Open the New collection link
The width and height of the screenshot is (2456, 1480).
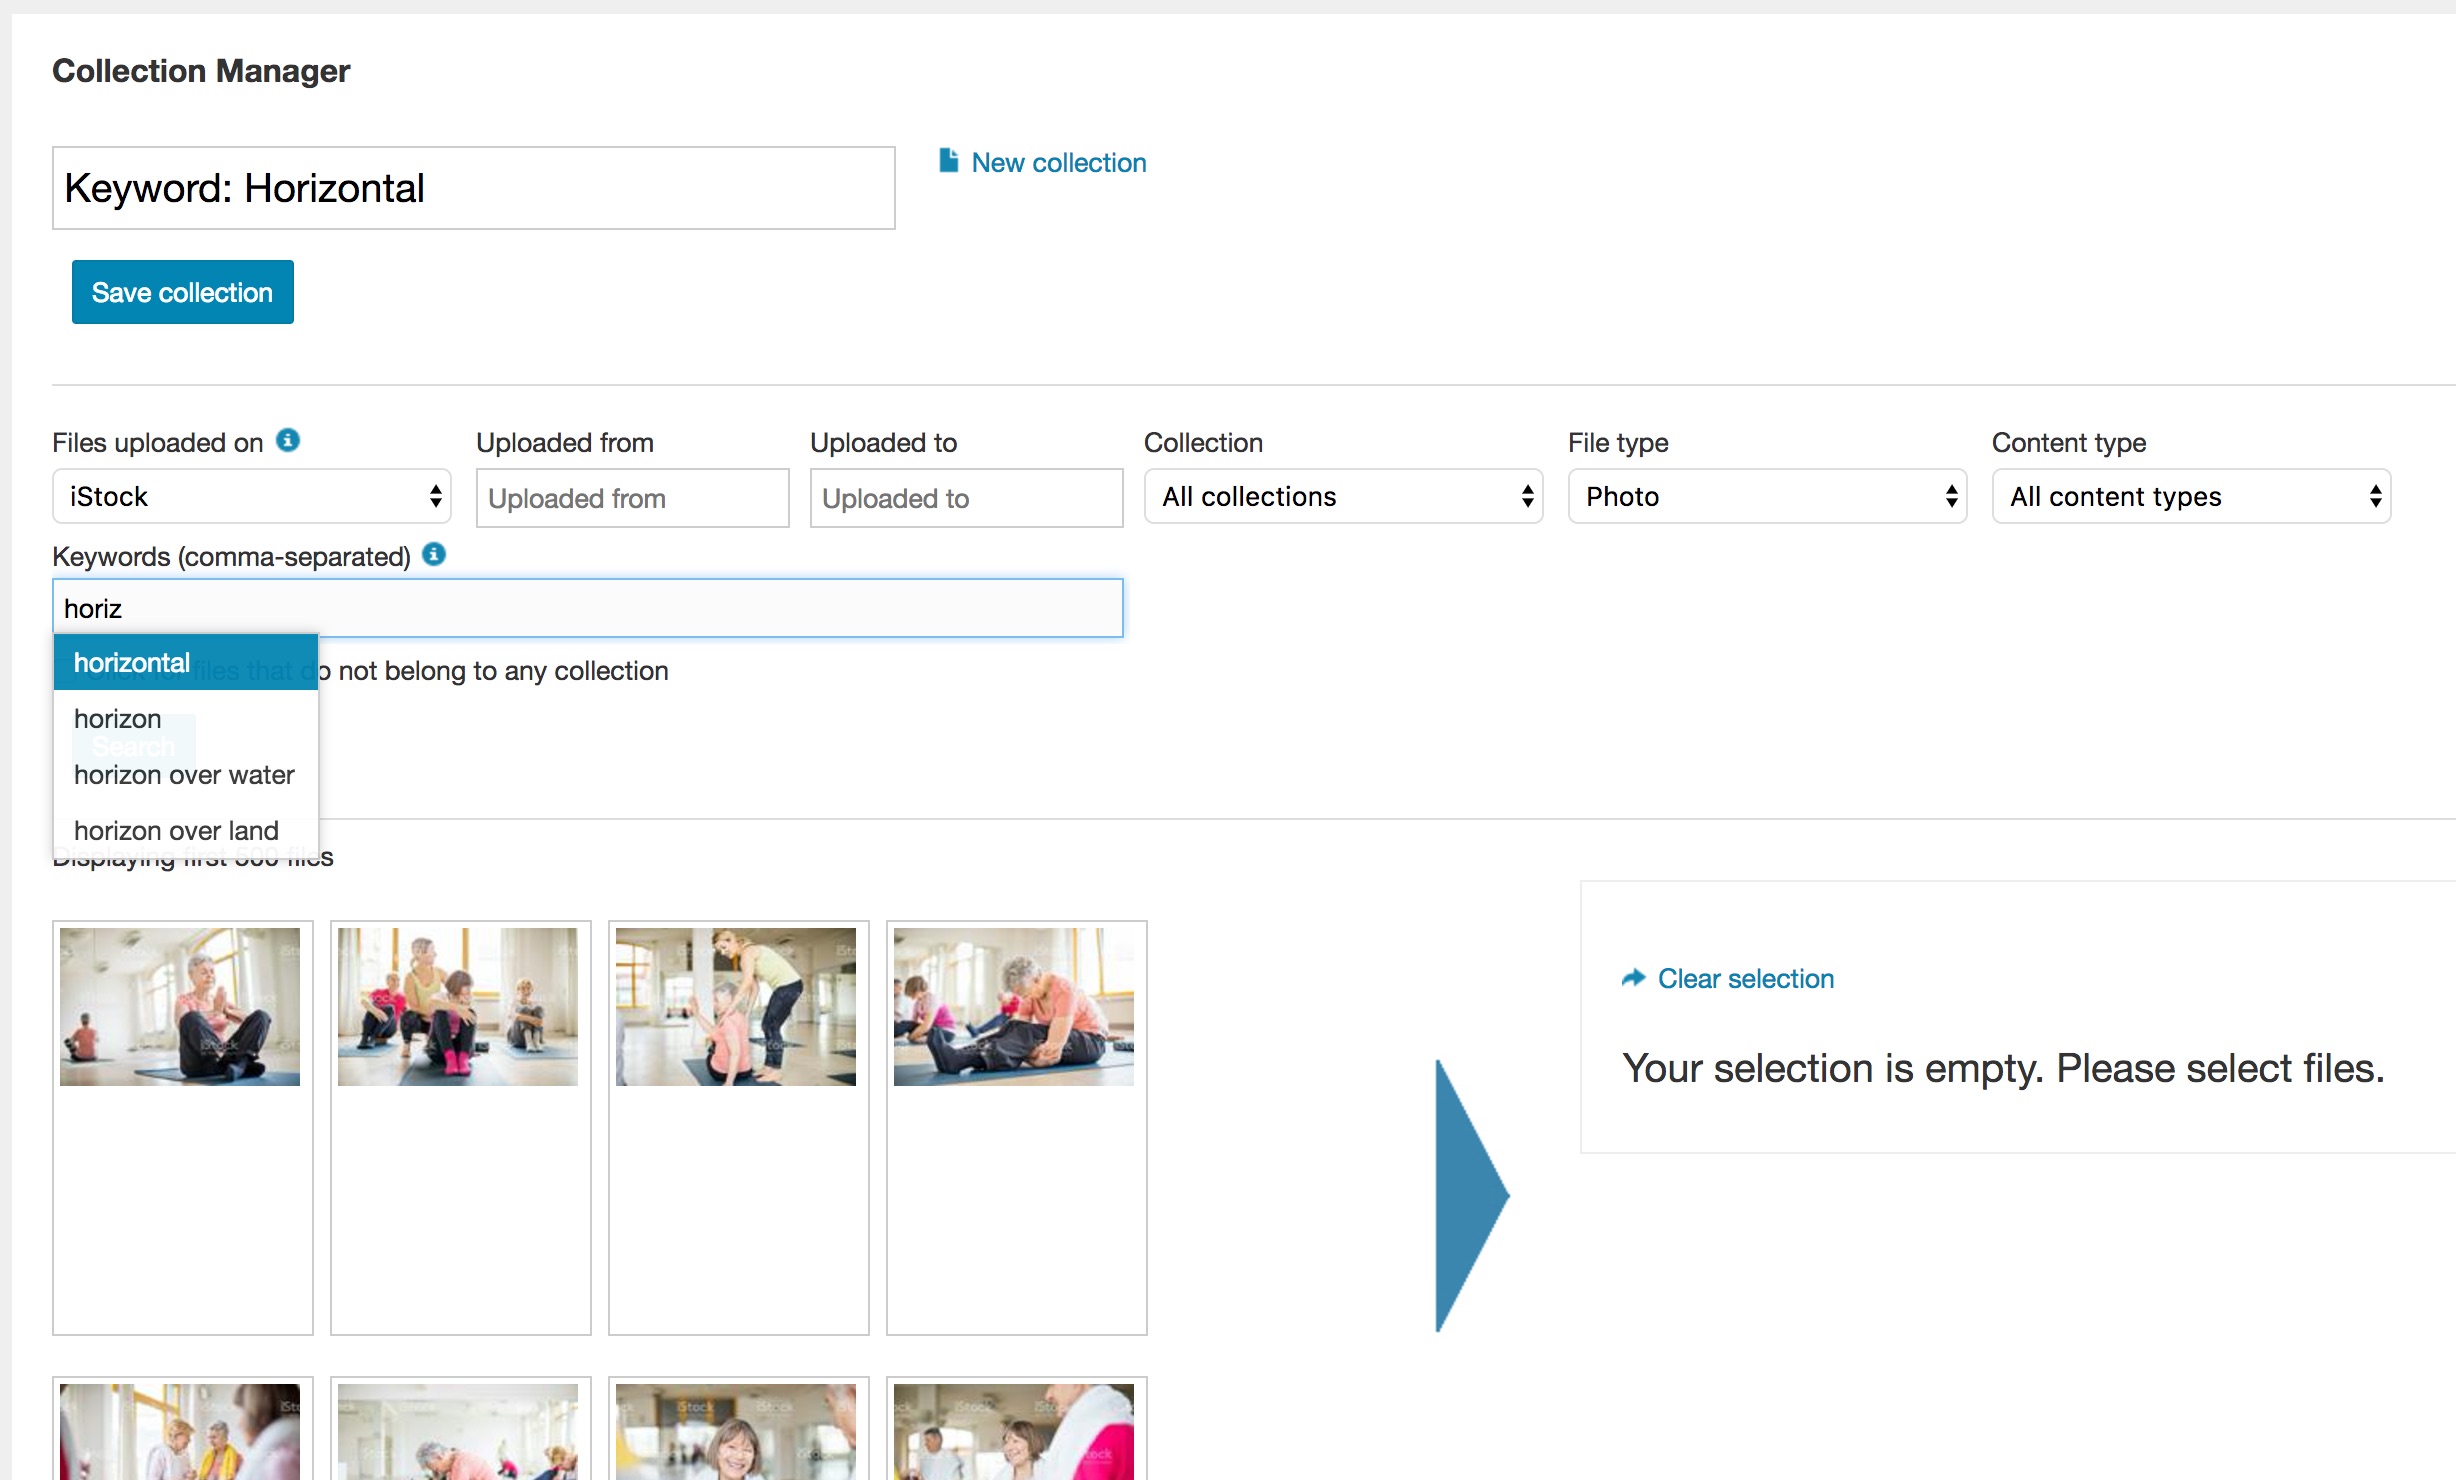(x=1058, y=163)
